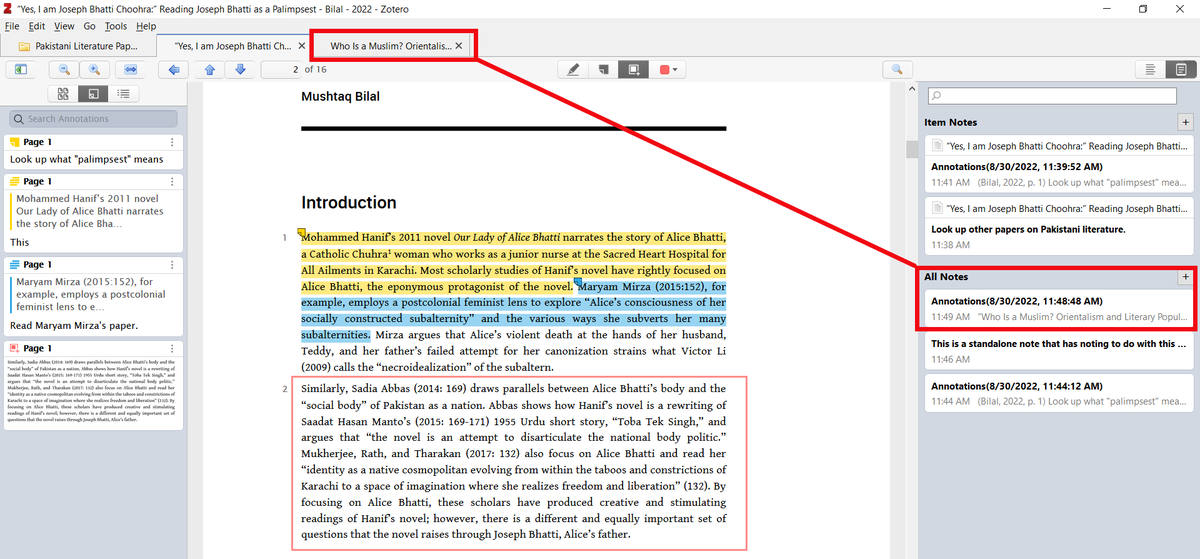Open the Go menu
1200x559 pixels.
click(x=90, y=26)
